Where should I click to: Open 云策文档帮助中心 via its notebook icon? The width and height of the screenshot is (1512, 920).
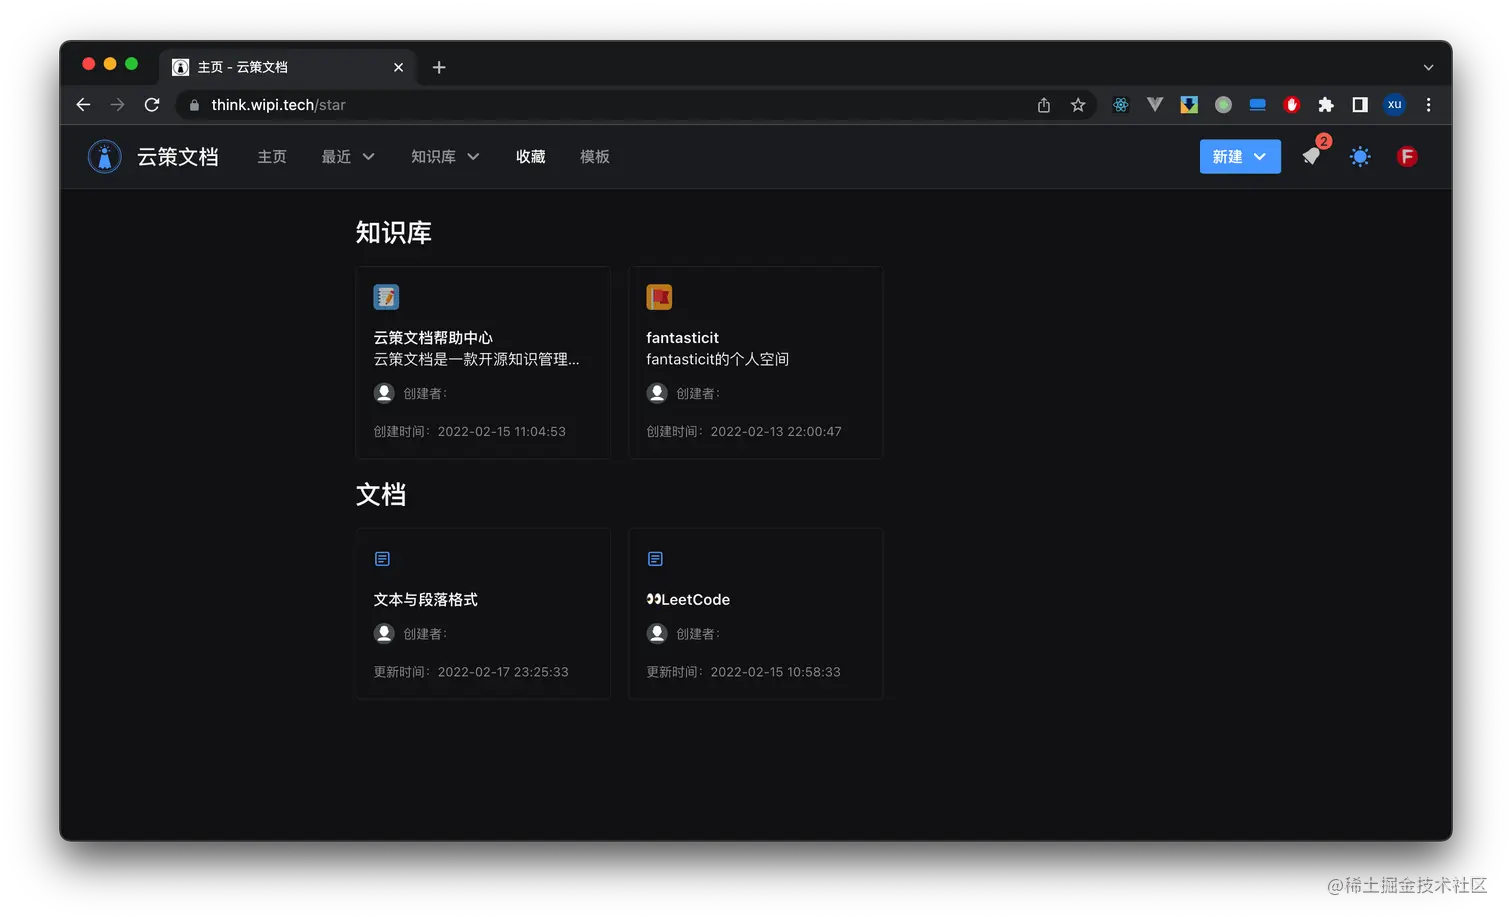pos(386,296)
